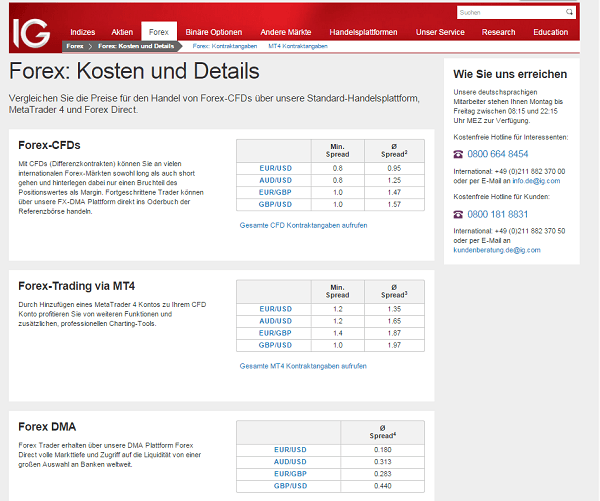This screenshot has width=600, height=501.
Task: Open the Handelsplattformen menu
Action: pos(363,32)
